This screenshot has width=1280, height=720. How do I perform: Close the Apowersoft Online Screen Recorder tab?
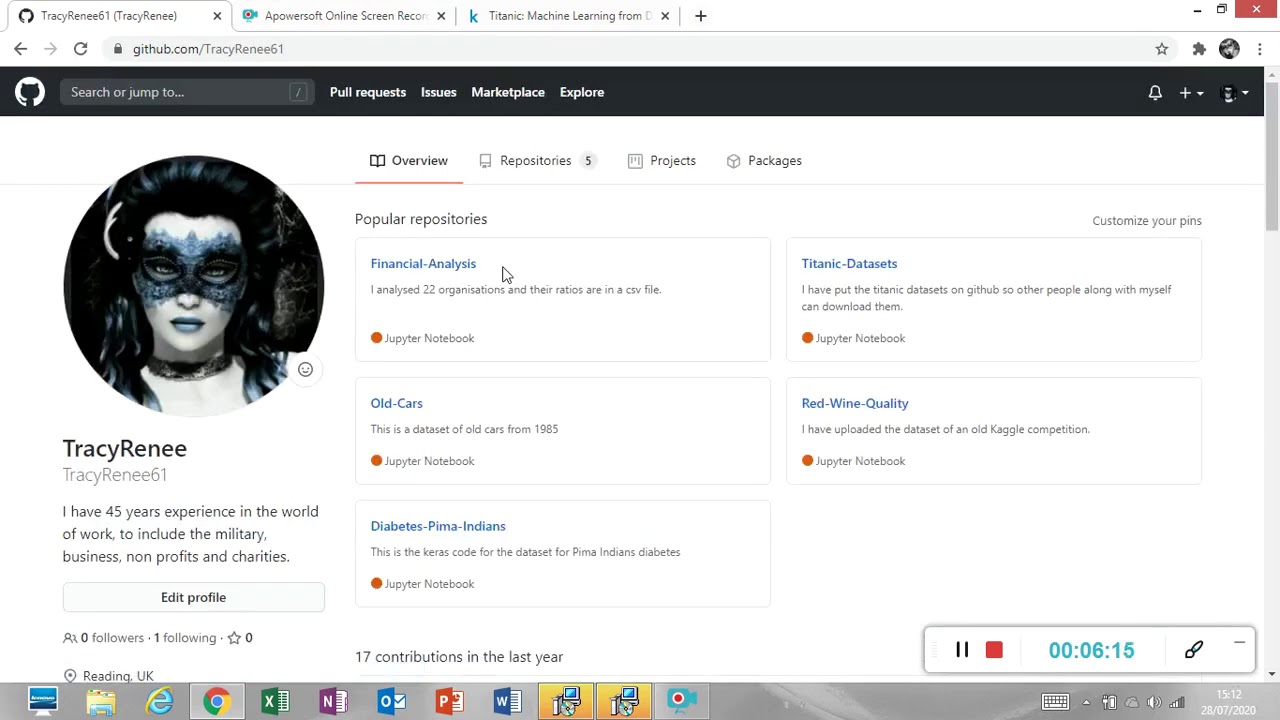[x=441, y=16]
